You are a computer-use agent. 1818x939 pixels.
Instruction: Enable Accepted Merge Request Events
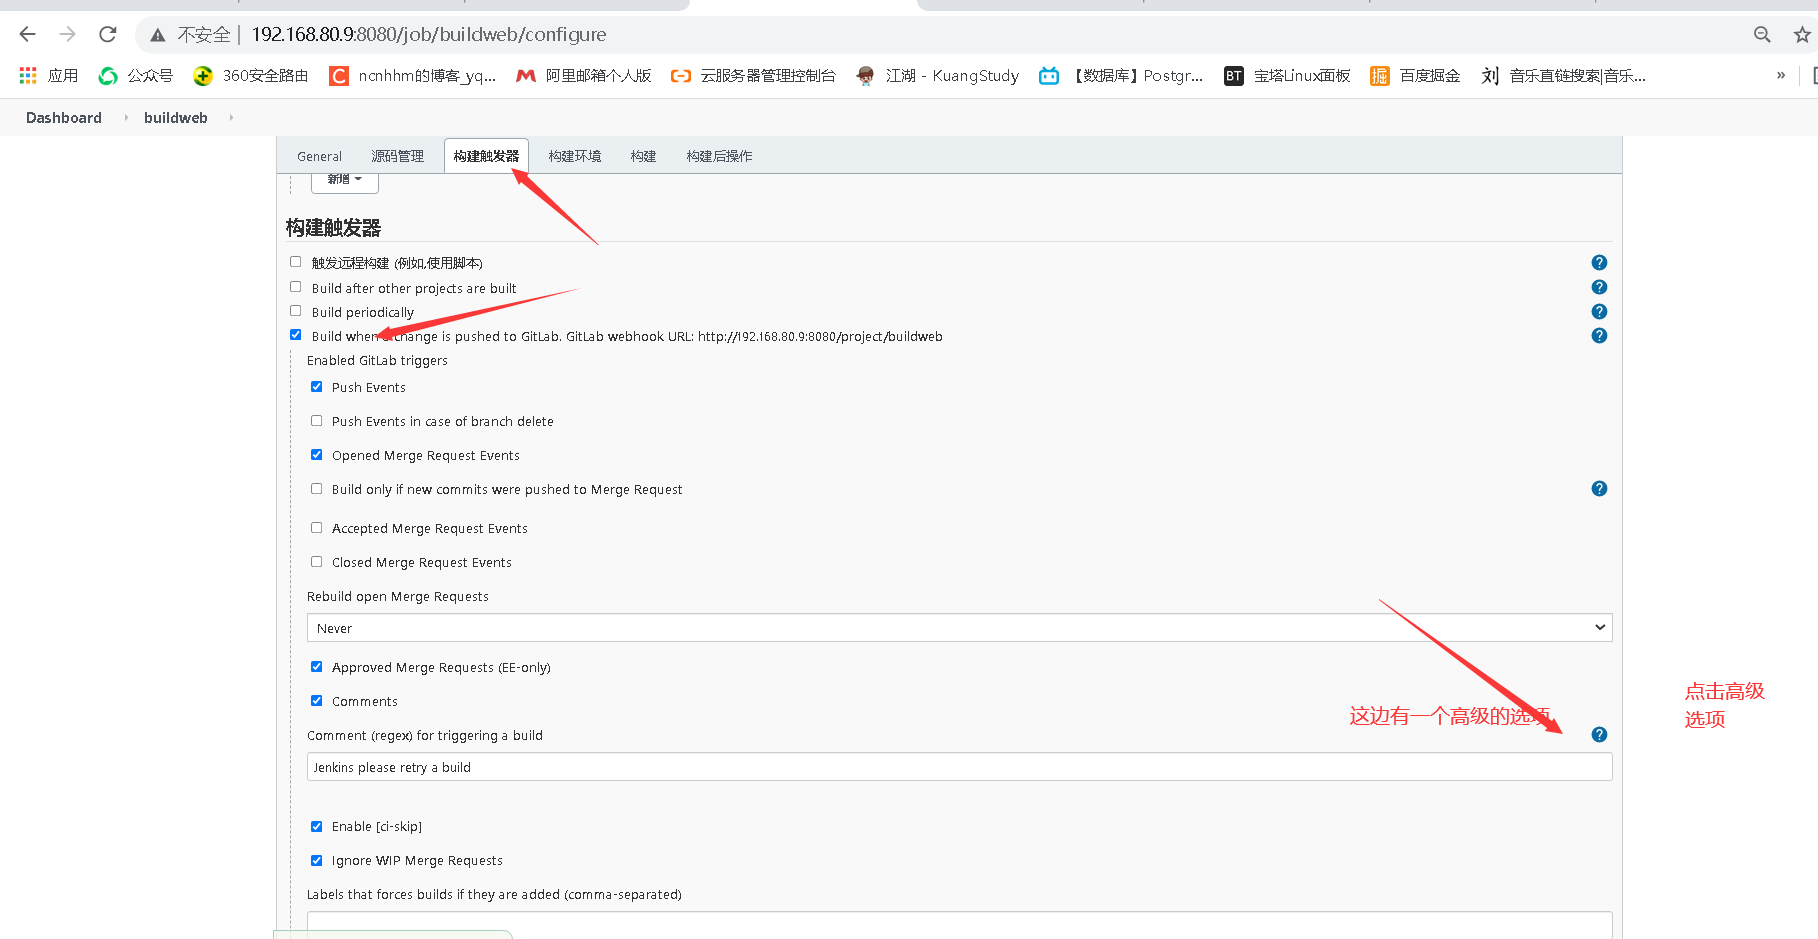point(316,527)
